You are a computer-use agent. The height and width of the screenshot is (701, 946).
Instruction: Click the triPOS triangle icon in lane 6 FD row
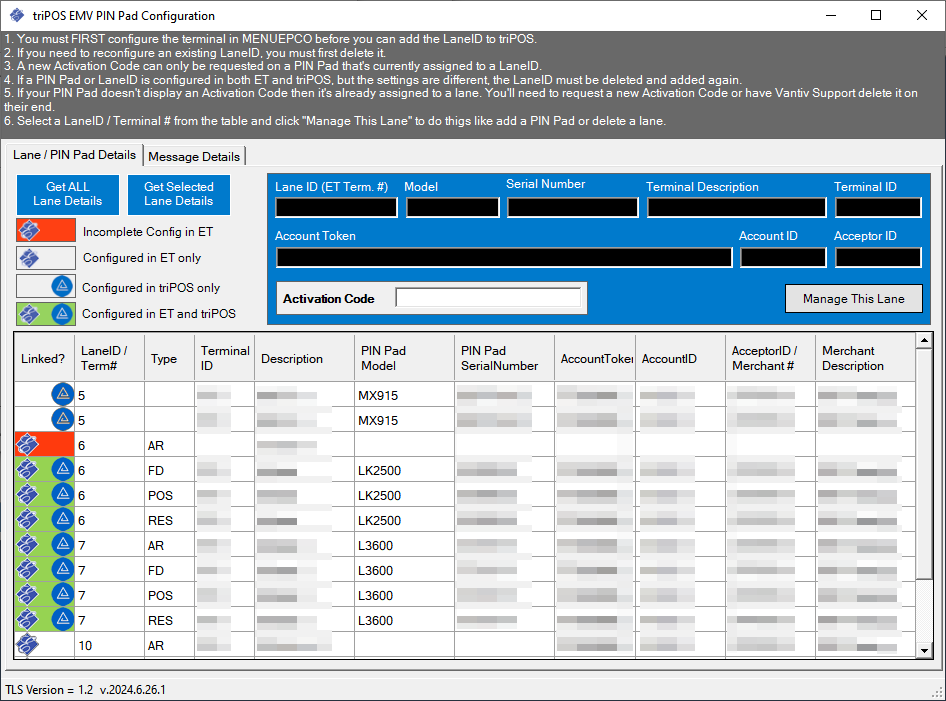tap(63, 469)
